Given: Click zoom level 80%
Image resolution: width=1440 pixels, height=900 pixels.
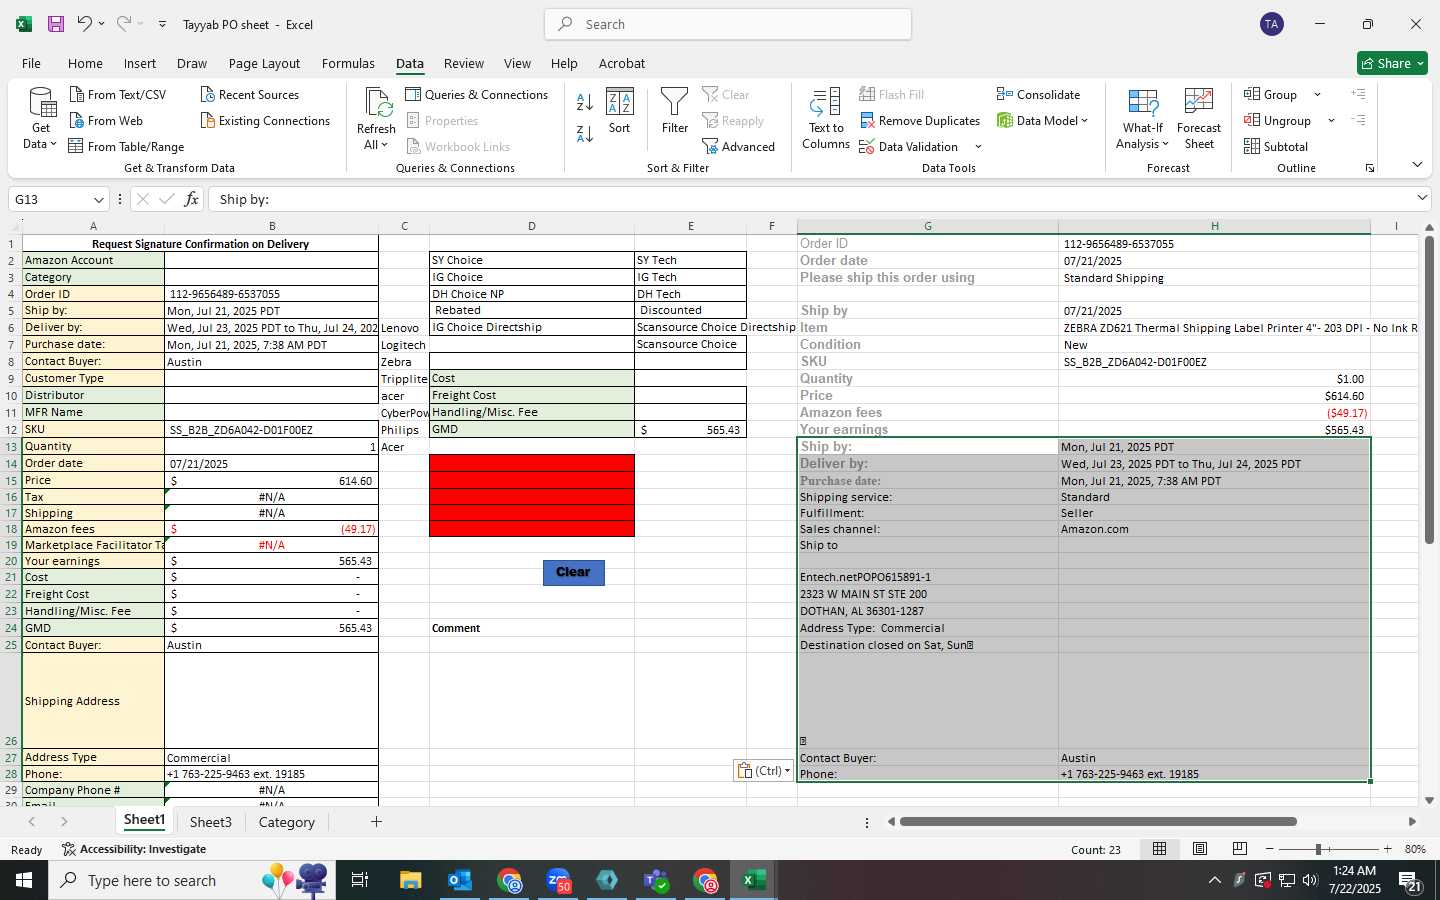Looking at the screenshot, I should 1415,849.
